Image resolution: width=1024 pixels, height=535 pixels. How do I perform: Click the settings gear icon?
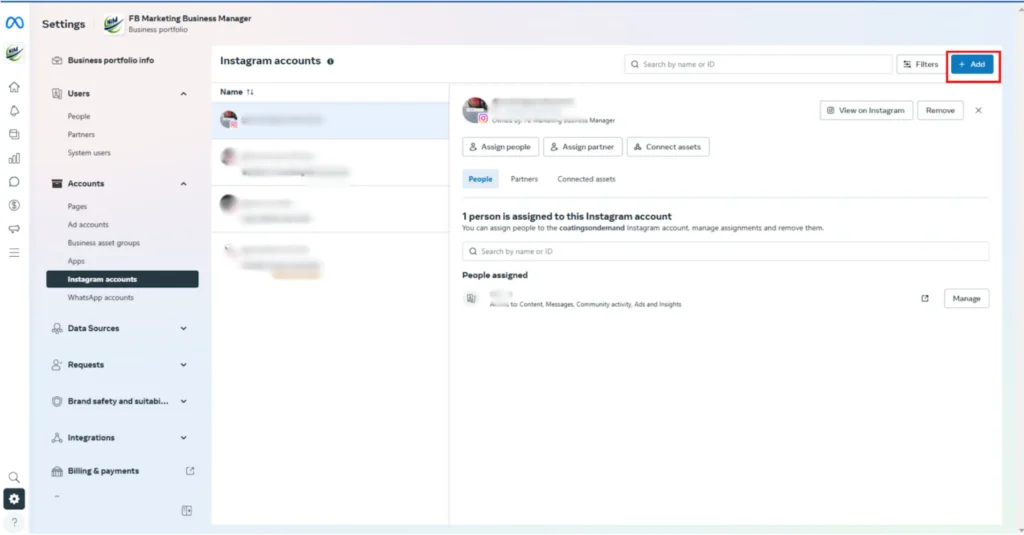pos(14,499)
